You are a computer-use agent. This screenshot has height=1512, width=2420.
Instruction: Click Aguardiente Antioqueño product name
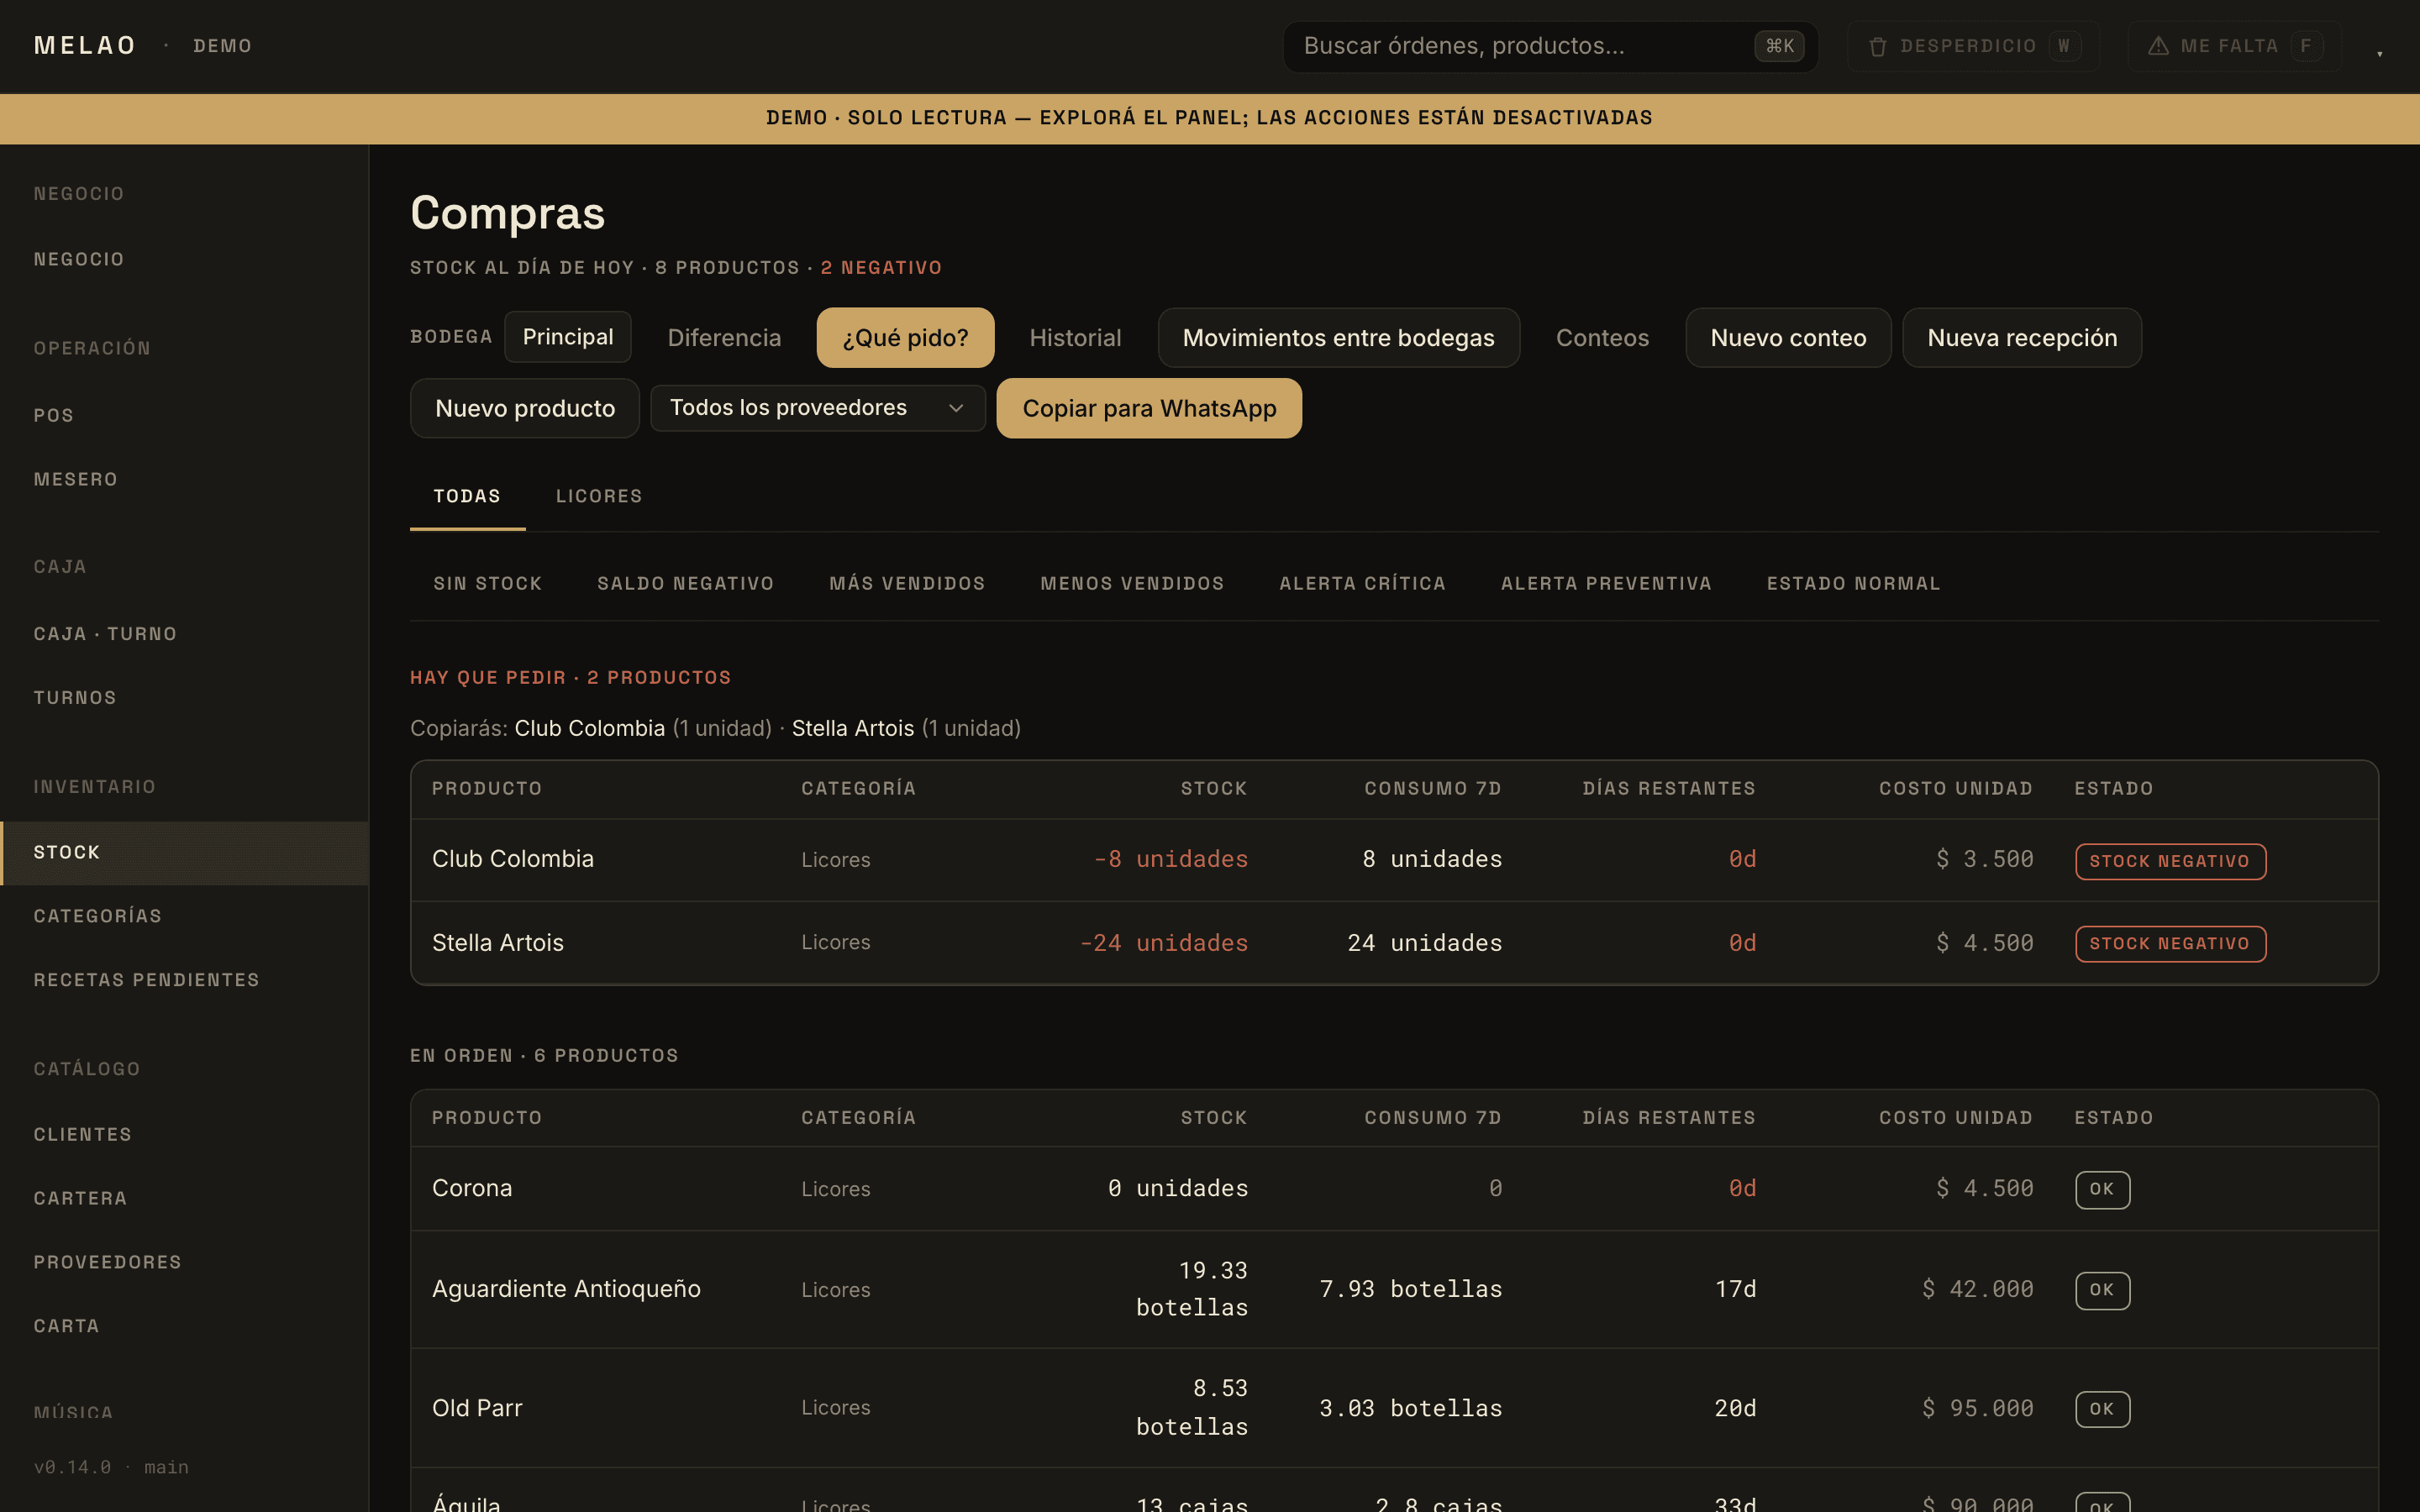566,1289
